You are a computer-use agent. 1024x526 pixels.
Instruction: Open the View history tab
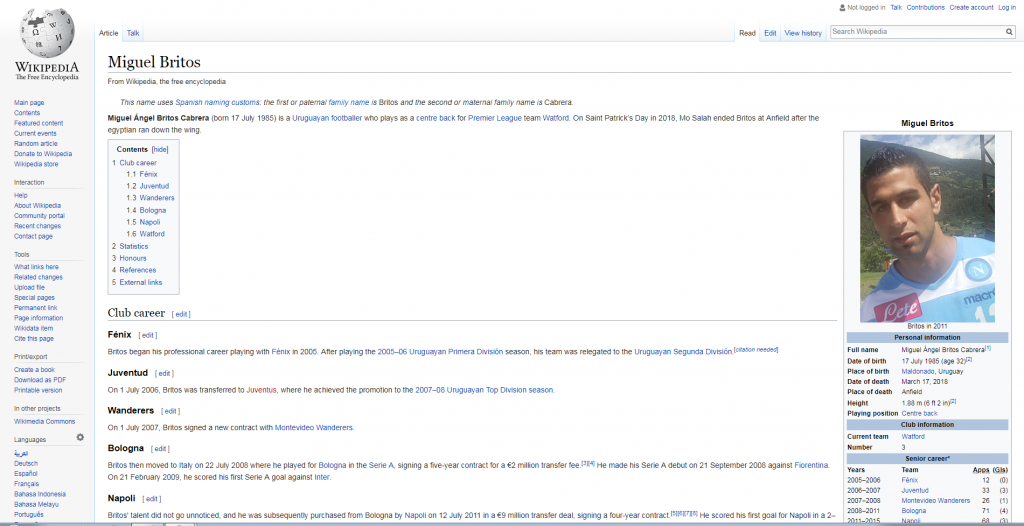point(803,33)
